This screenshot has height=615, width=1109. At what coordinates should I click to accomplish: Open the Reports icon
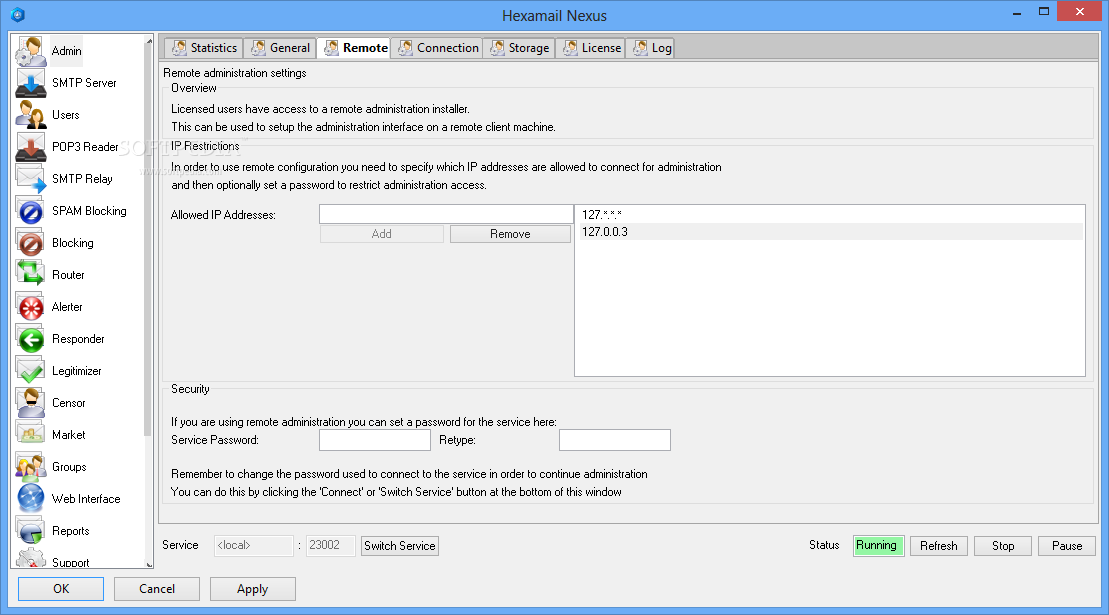pos(31,531)
